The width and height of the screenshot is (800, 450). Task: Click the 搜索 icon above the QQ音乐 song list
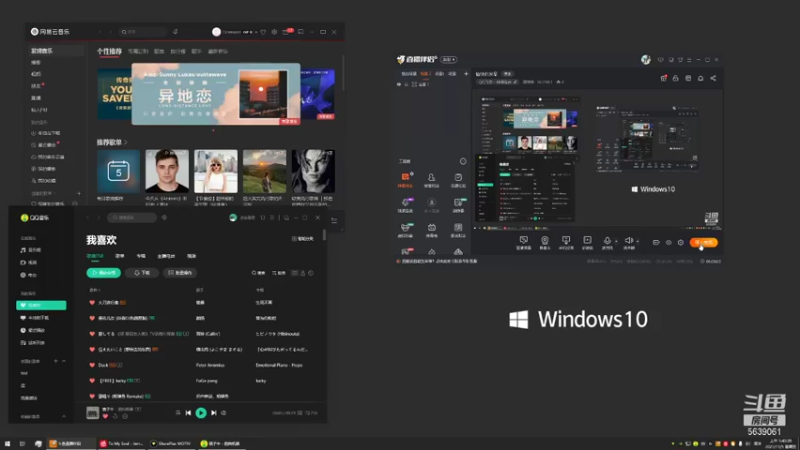pyautogui.click(x=258, y=273)
